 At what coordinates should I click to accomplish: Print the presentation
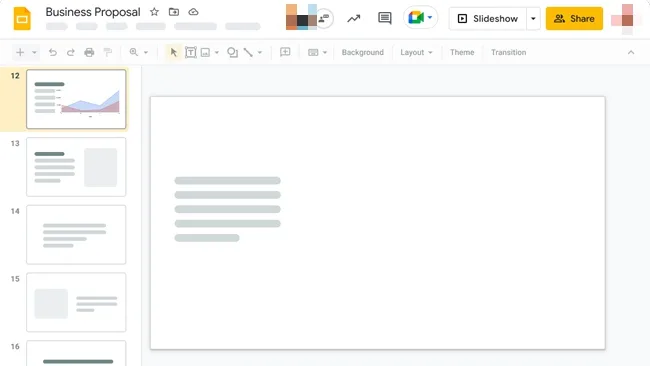[x=89, y=52]
